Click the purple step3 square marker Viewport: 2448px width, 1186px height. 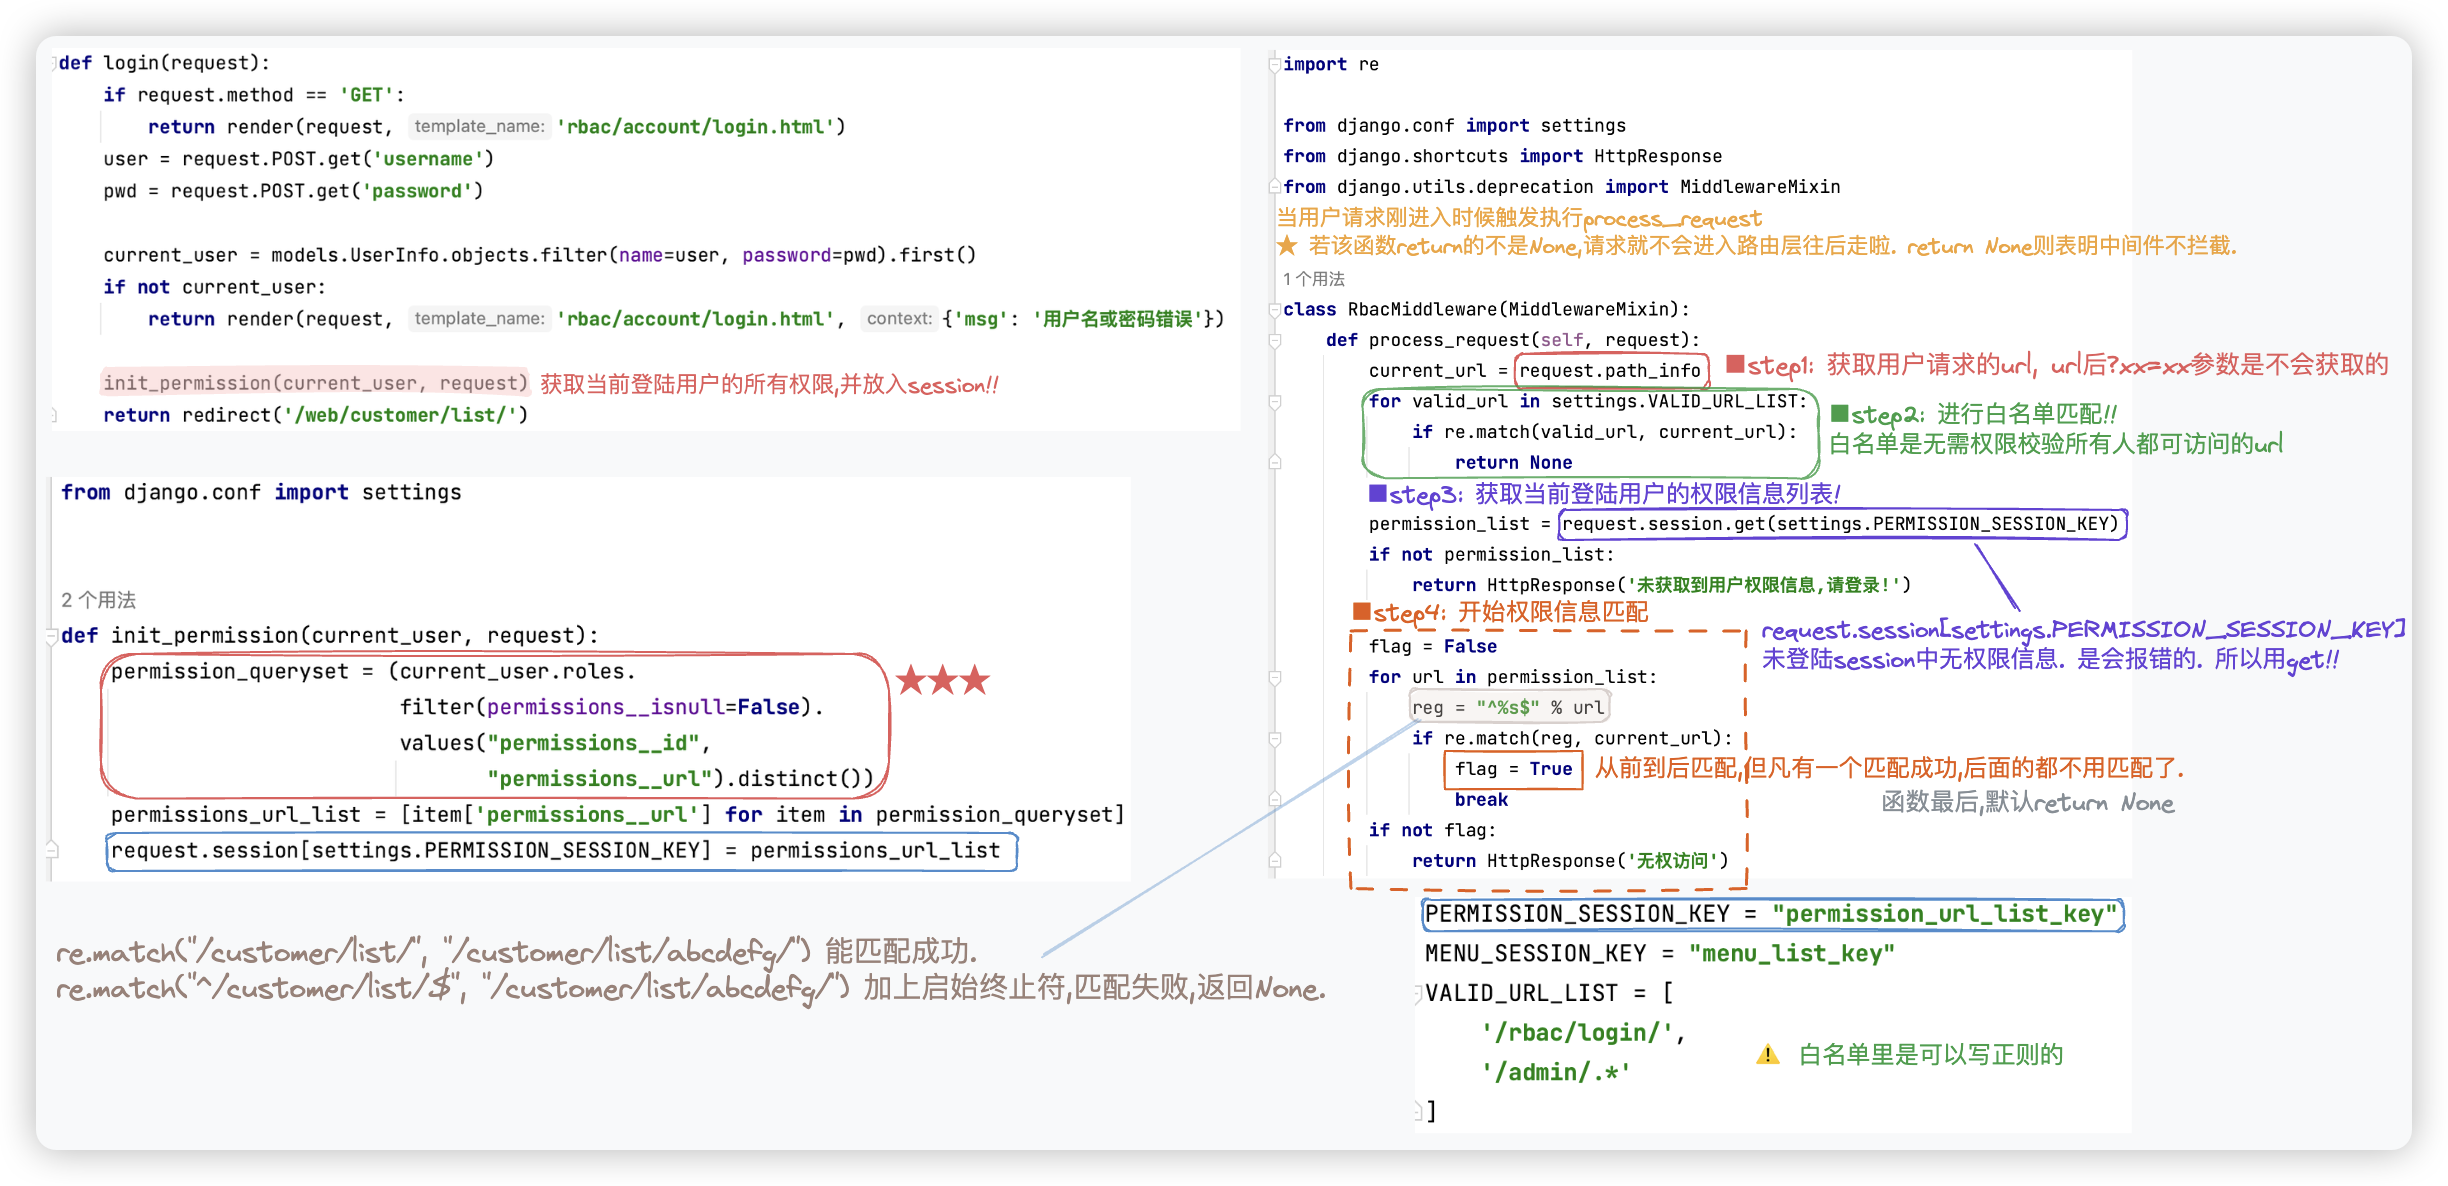[x=1378, y=493]
